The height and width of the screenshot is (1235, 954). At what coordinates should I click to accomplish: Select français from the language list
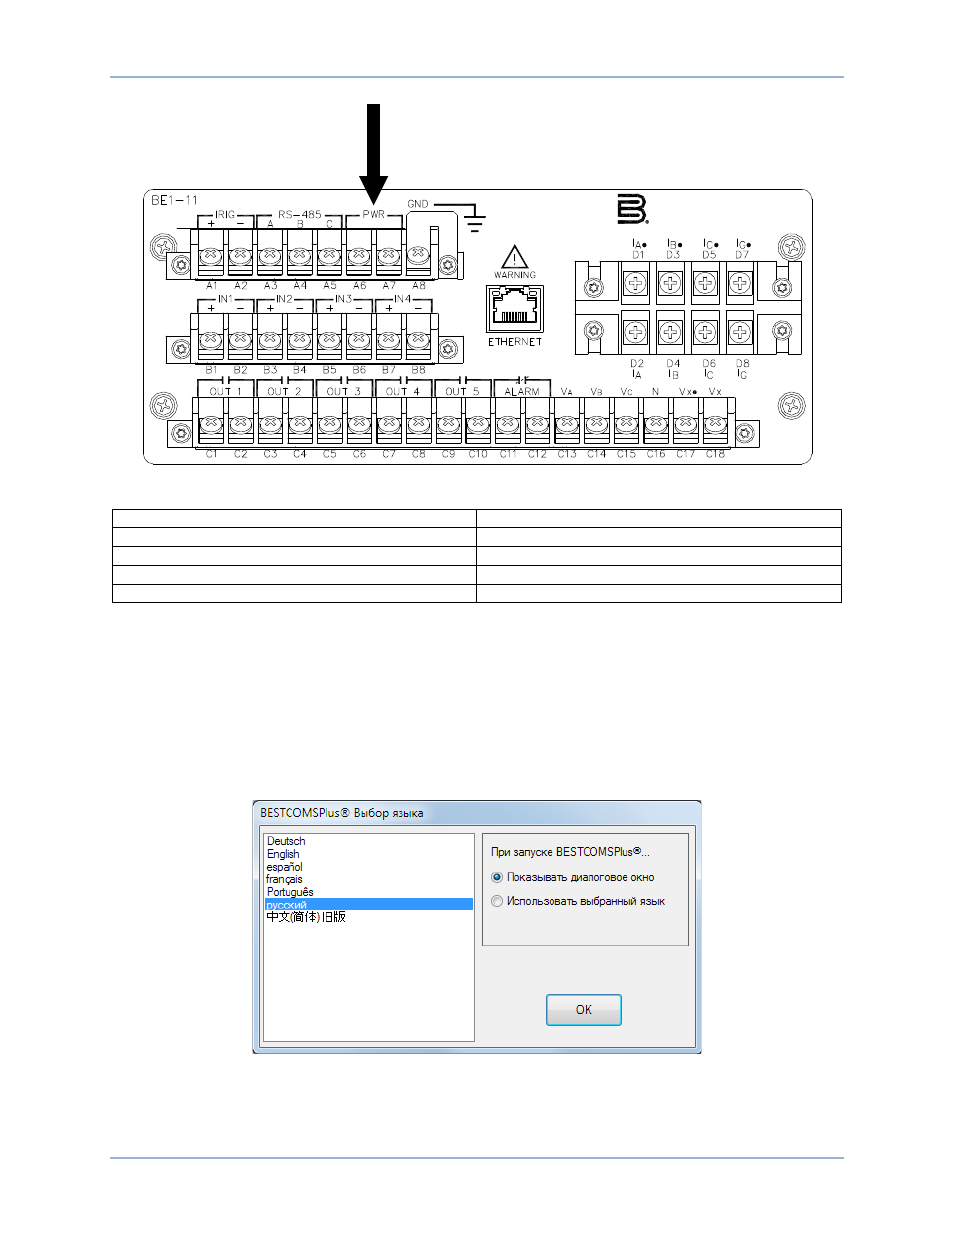284,879
